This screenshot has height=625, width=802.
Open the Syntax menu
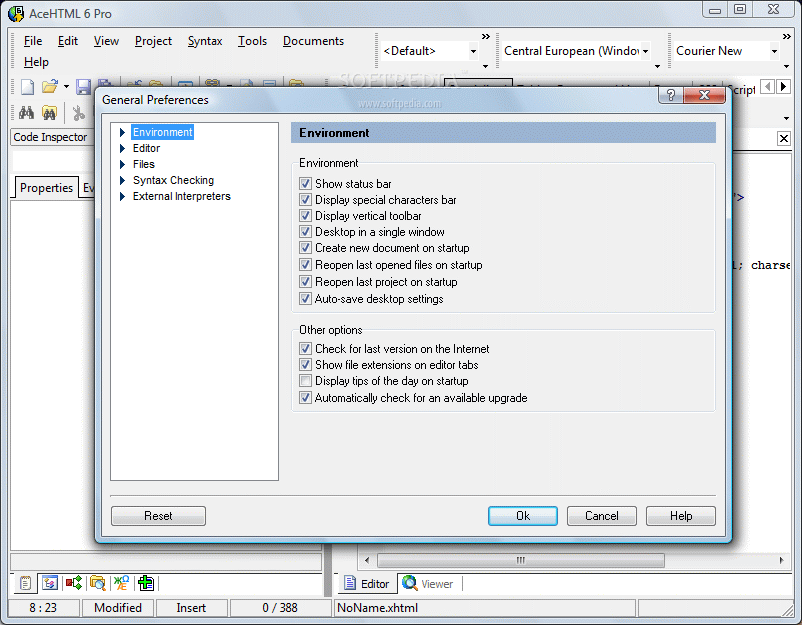pos(205,41)
